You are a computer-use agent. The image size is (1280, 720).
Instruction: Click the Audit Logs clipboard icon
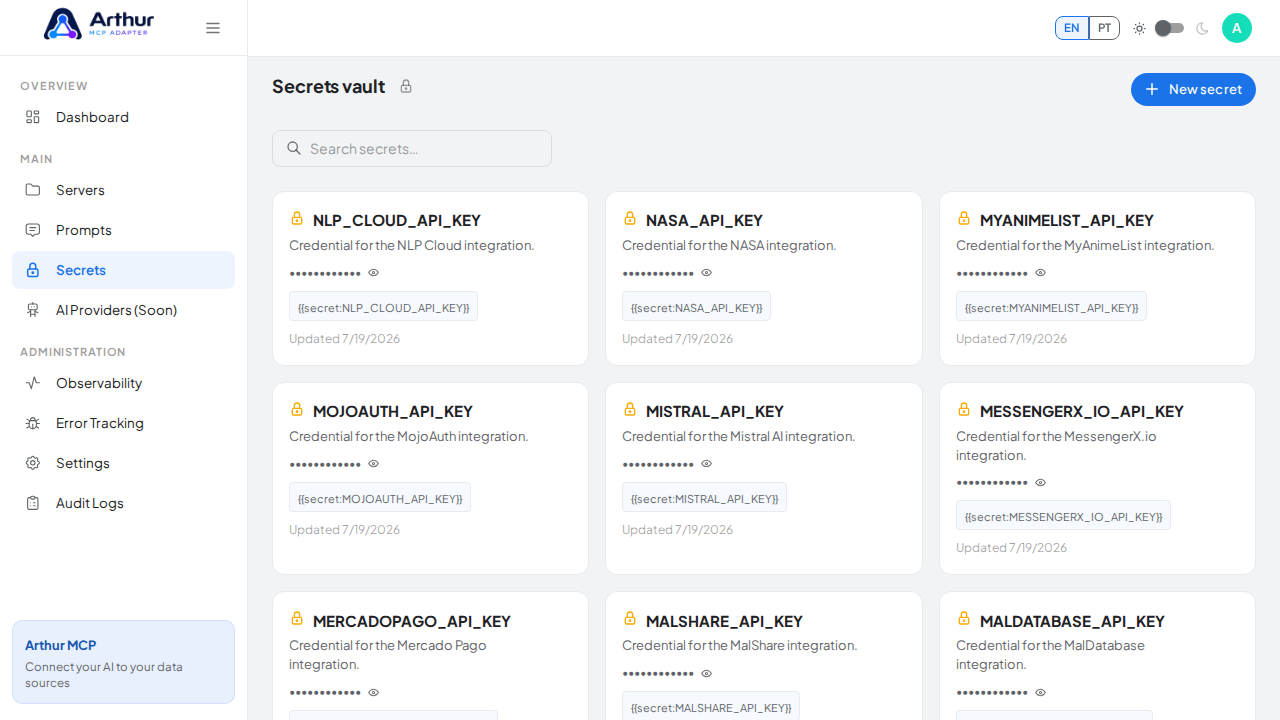tap(33, 503)
